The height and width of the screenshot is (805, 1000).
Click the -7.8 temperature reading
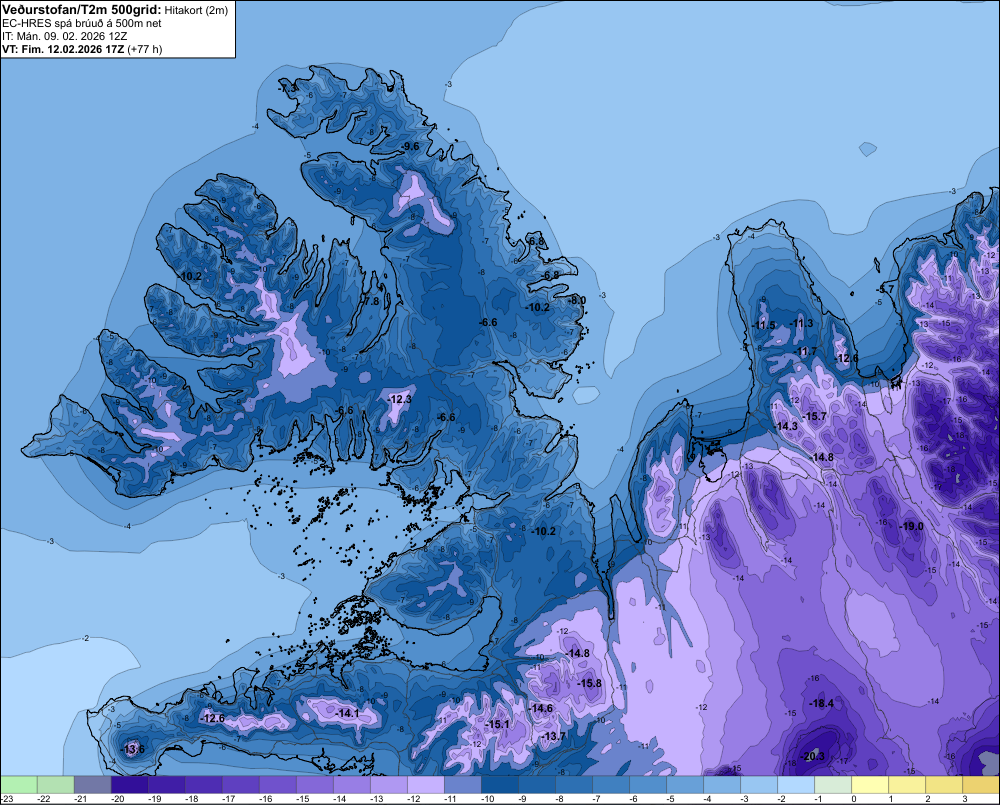(370, 301)
